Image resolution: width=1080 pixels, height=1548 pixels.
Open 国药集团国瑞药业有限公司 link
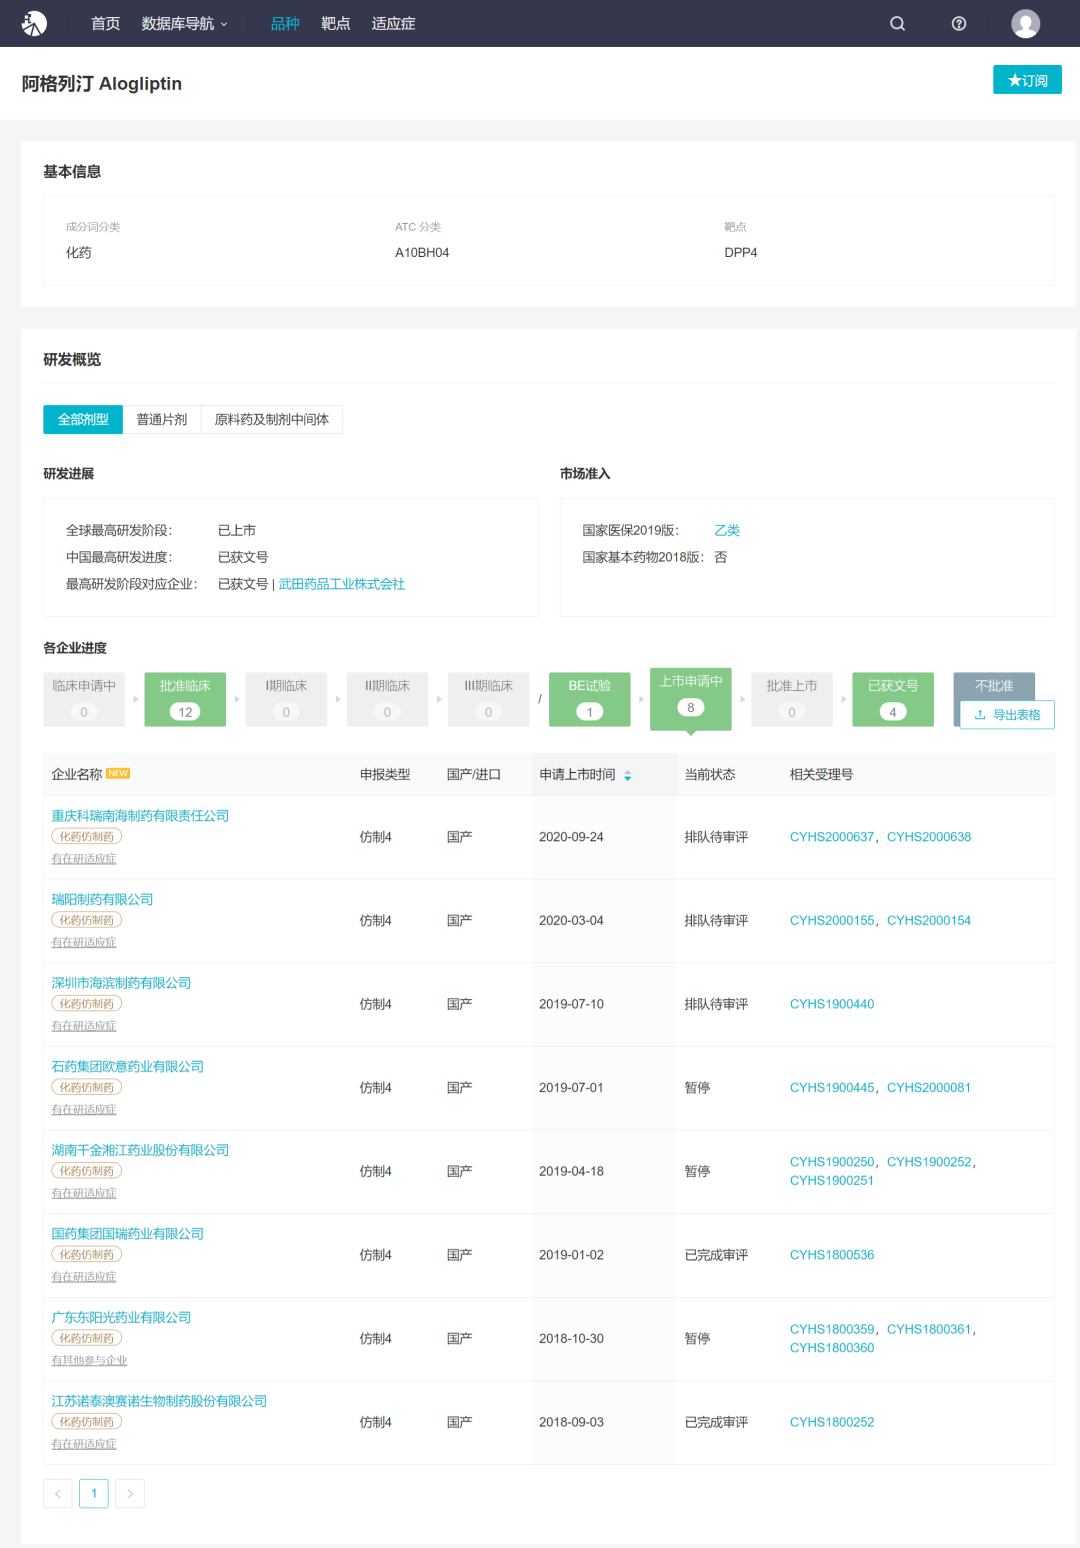(x=127, y=1234)
